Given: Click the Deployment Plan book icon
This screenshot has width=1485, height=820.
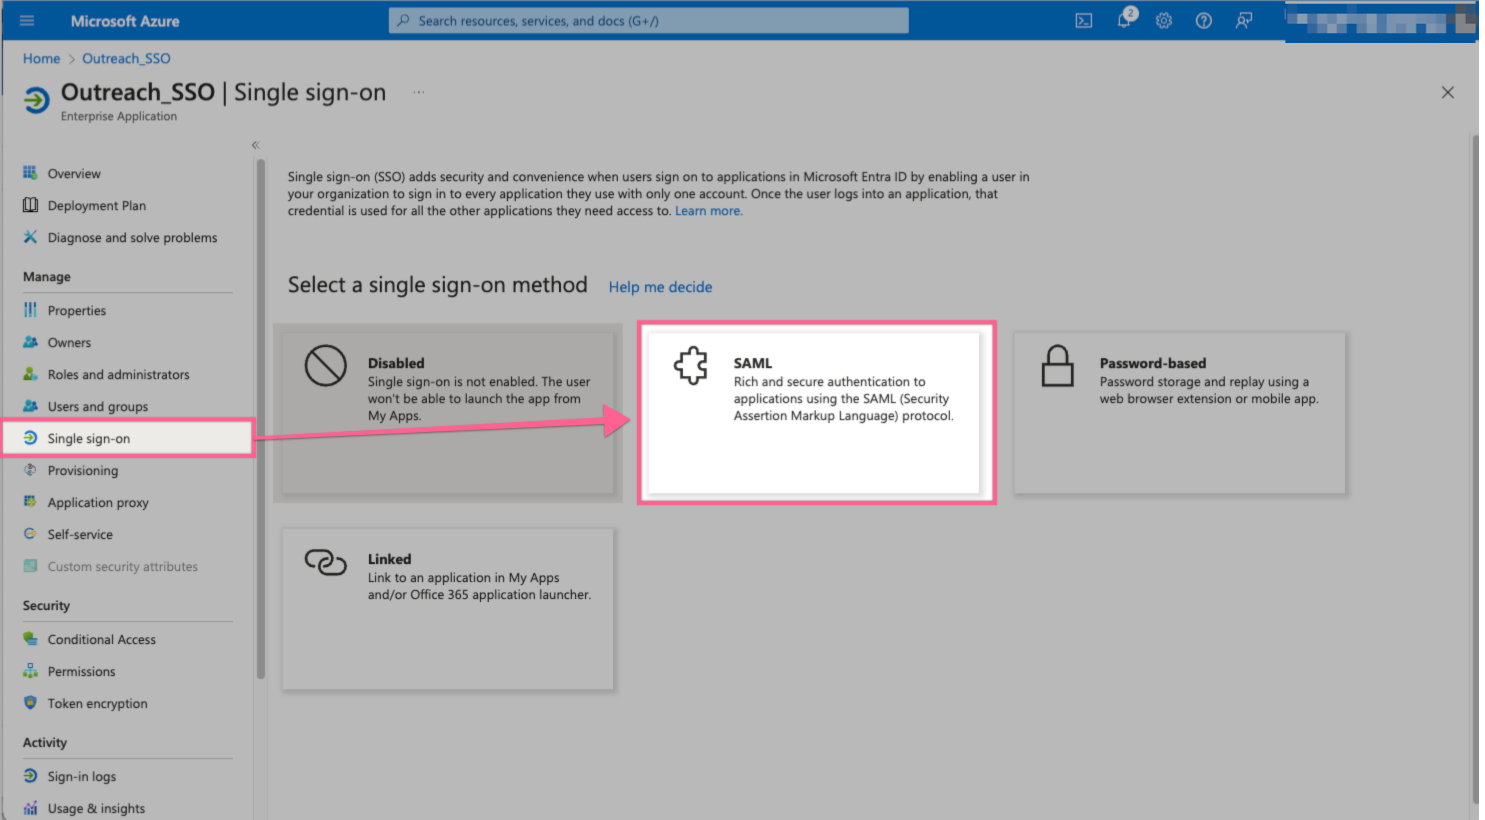Looking at the screenshot, I should coord(30,205).
